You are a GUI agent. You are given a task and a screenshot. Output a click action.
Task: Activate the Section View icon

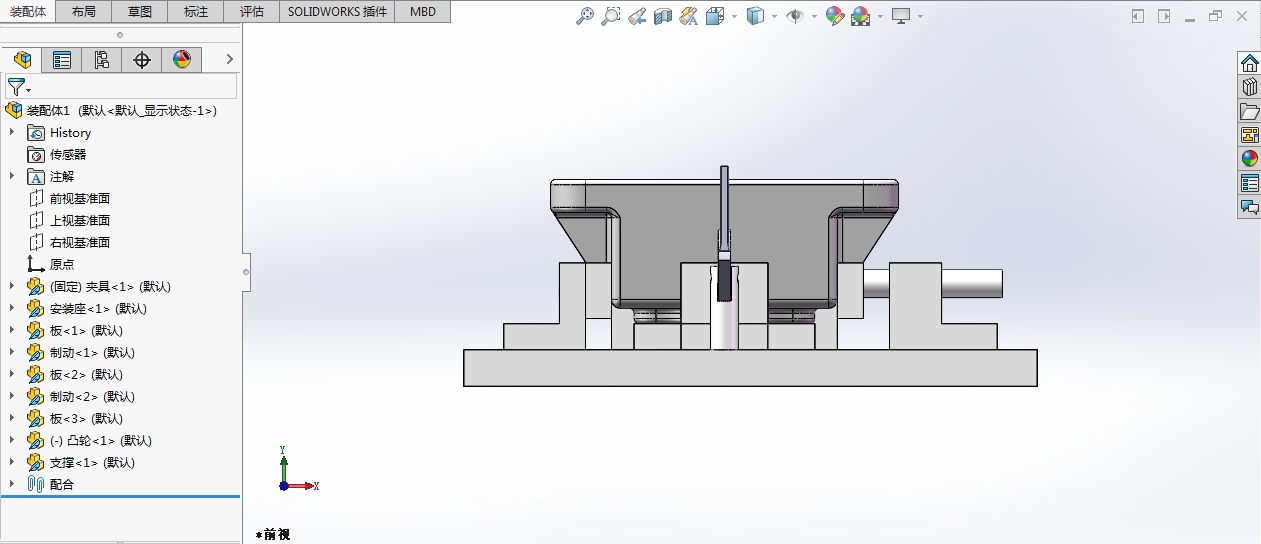click(662, 16)
